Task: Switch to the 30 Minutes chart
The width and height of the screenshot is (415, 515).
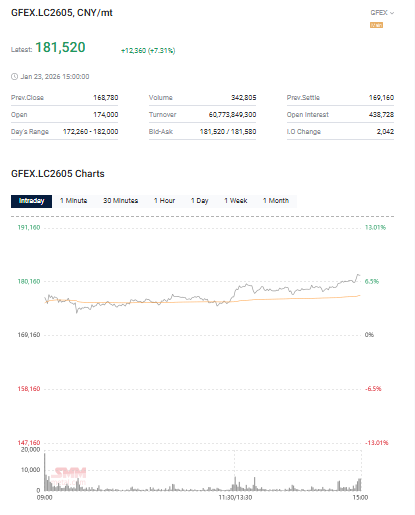Action: point(120,201)
